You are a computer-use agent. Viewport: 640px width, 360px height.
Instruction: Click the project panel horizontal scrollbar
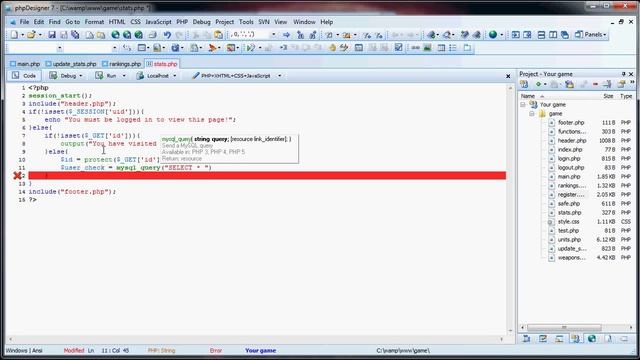click(564, 327)
